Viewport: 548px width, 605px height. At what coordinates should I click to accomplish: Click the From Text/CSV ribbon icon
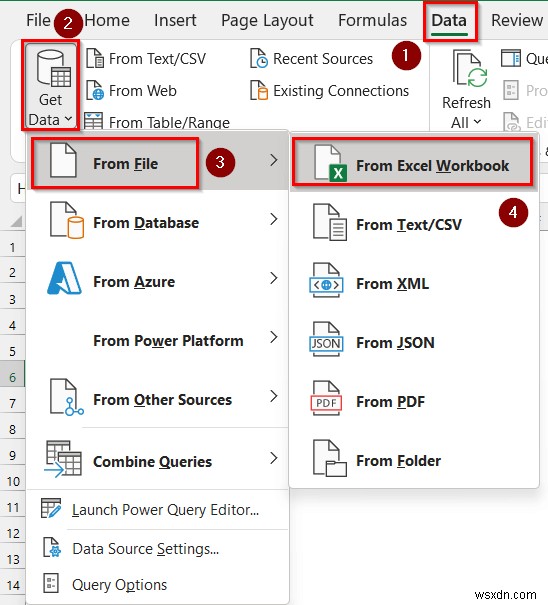tap(95, 59)
